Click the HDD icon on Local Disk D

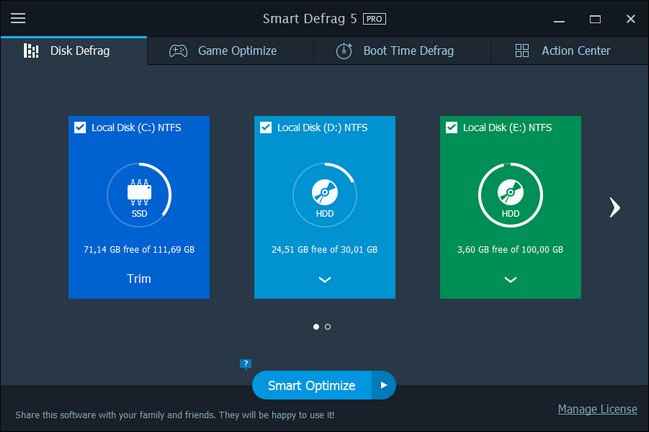[x=324, y=195]
